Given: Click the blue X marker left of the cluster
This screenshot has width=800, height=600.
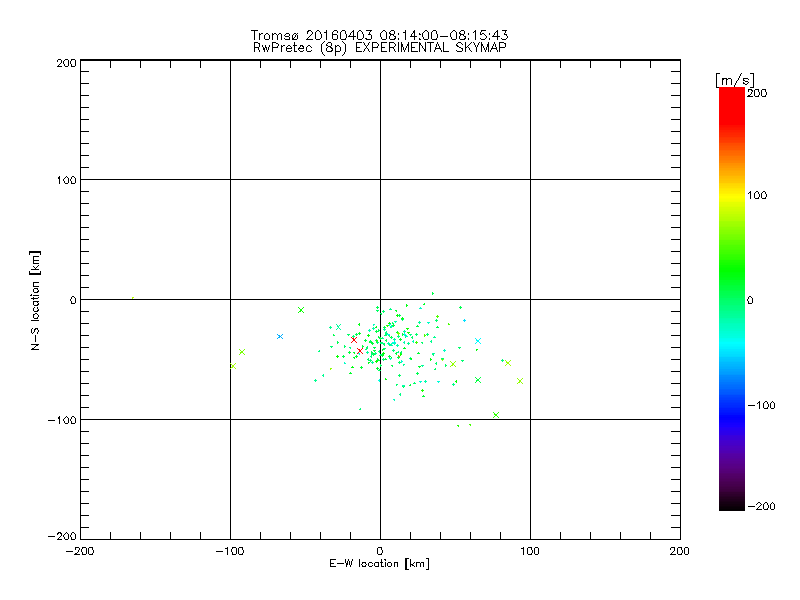Looking at the screenshot, I should (x=280, y=336).
